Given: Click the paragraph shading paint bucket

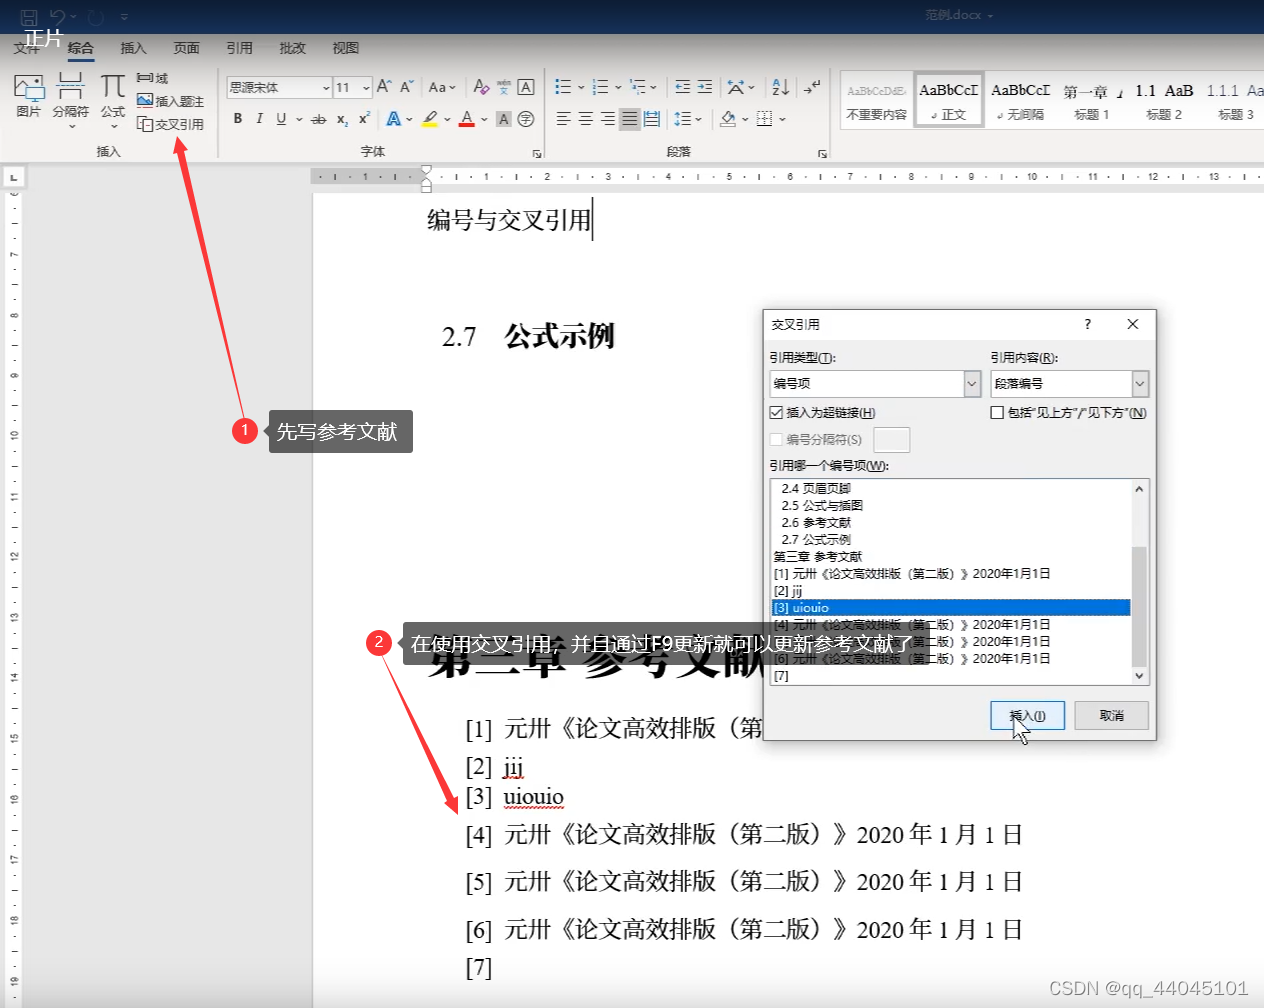Looking at the screenshot, I should tap(728, 119).
